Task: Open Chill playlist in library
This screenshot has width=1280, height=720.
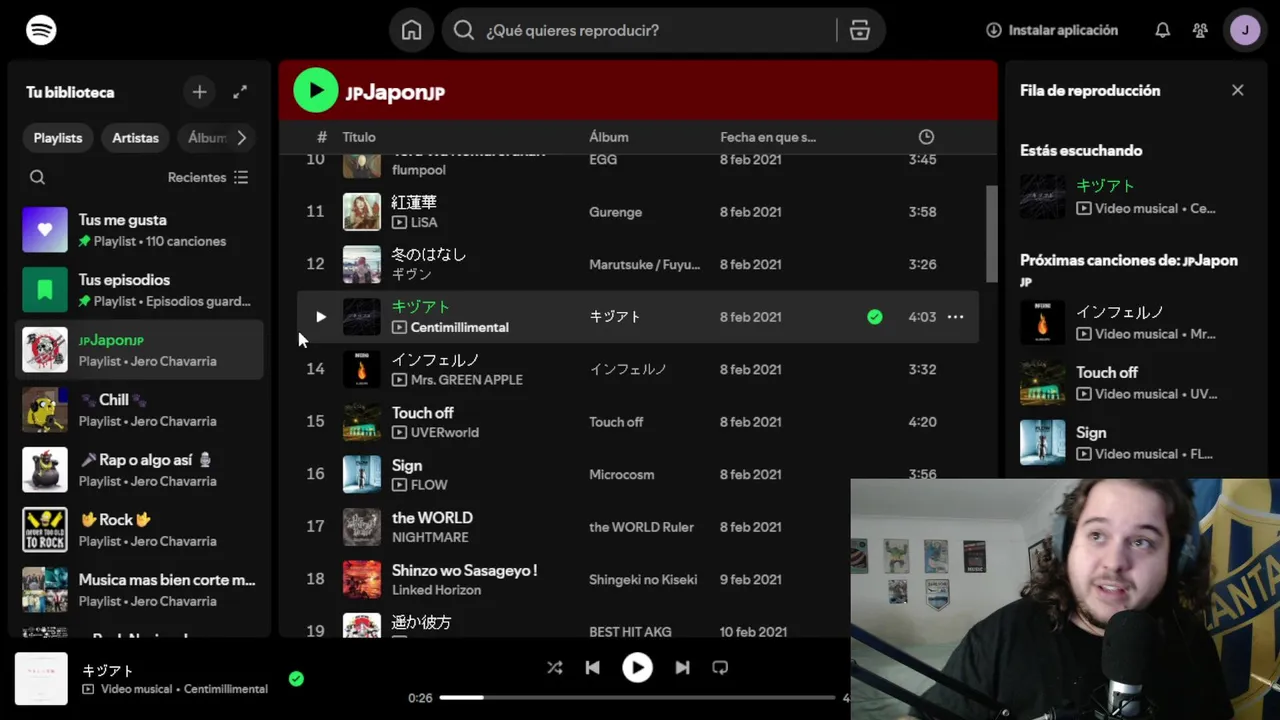Action: (140, 410)
